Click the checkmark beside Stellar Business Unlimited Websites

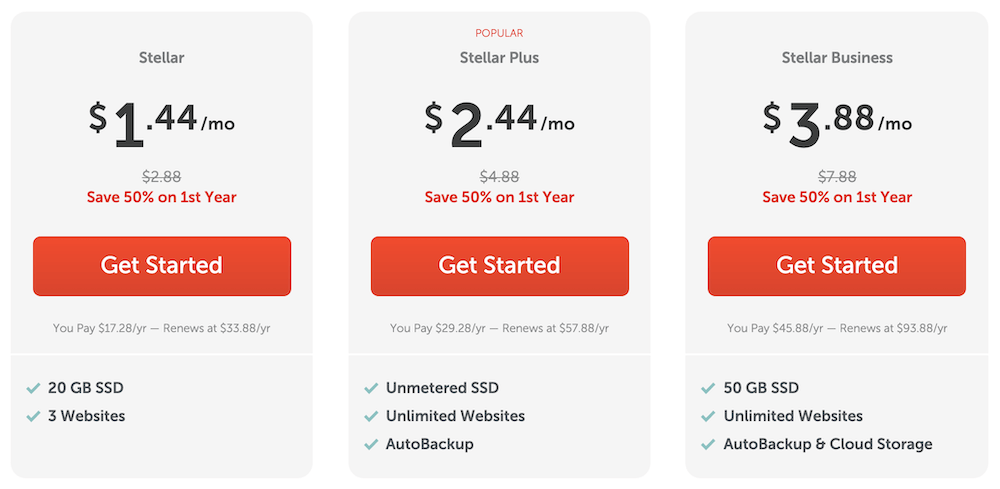point(708,417)
